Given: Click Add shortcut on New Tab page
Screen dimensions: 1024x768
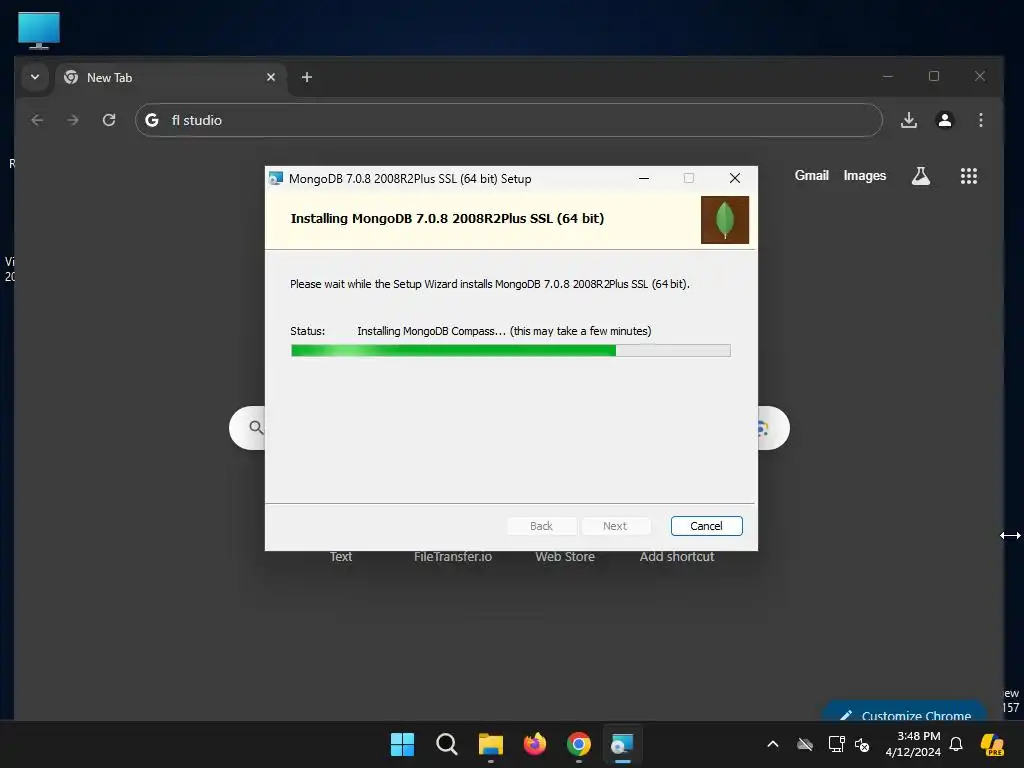Looking at the screenshot, I should point(677,557).
